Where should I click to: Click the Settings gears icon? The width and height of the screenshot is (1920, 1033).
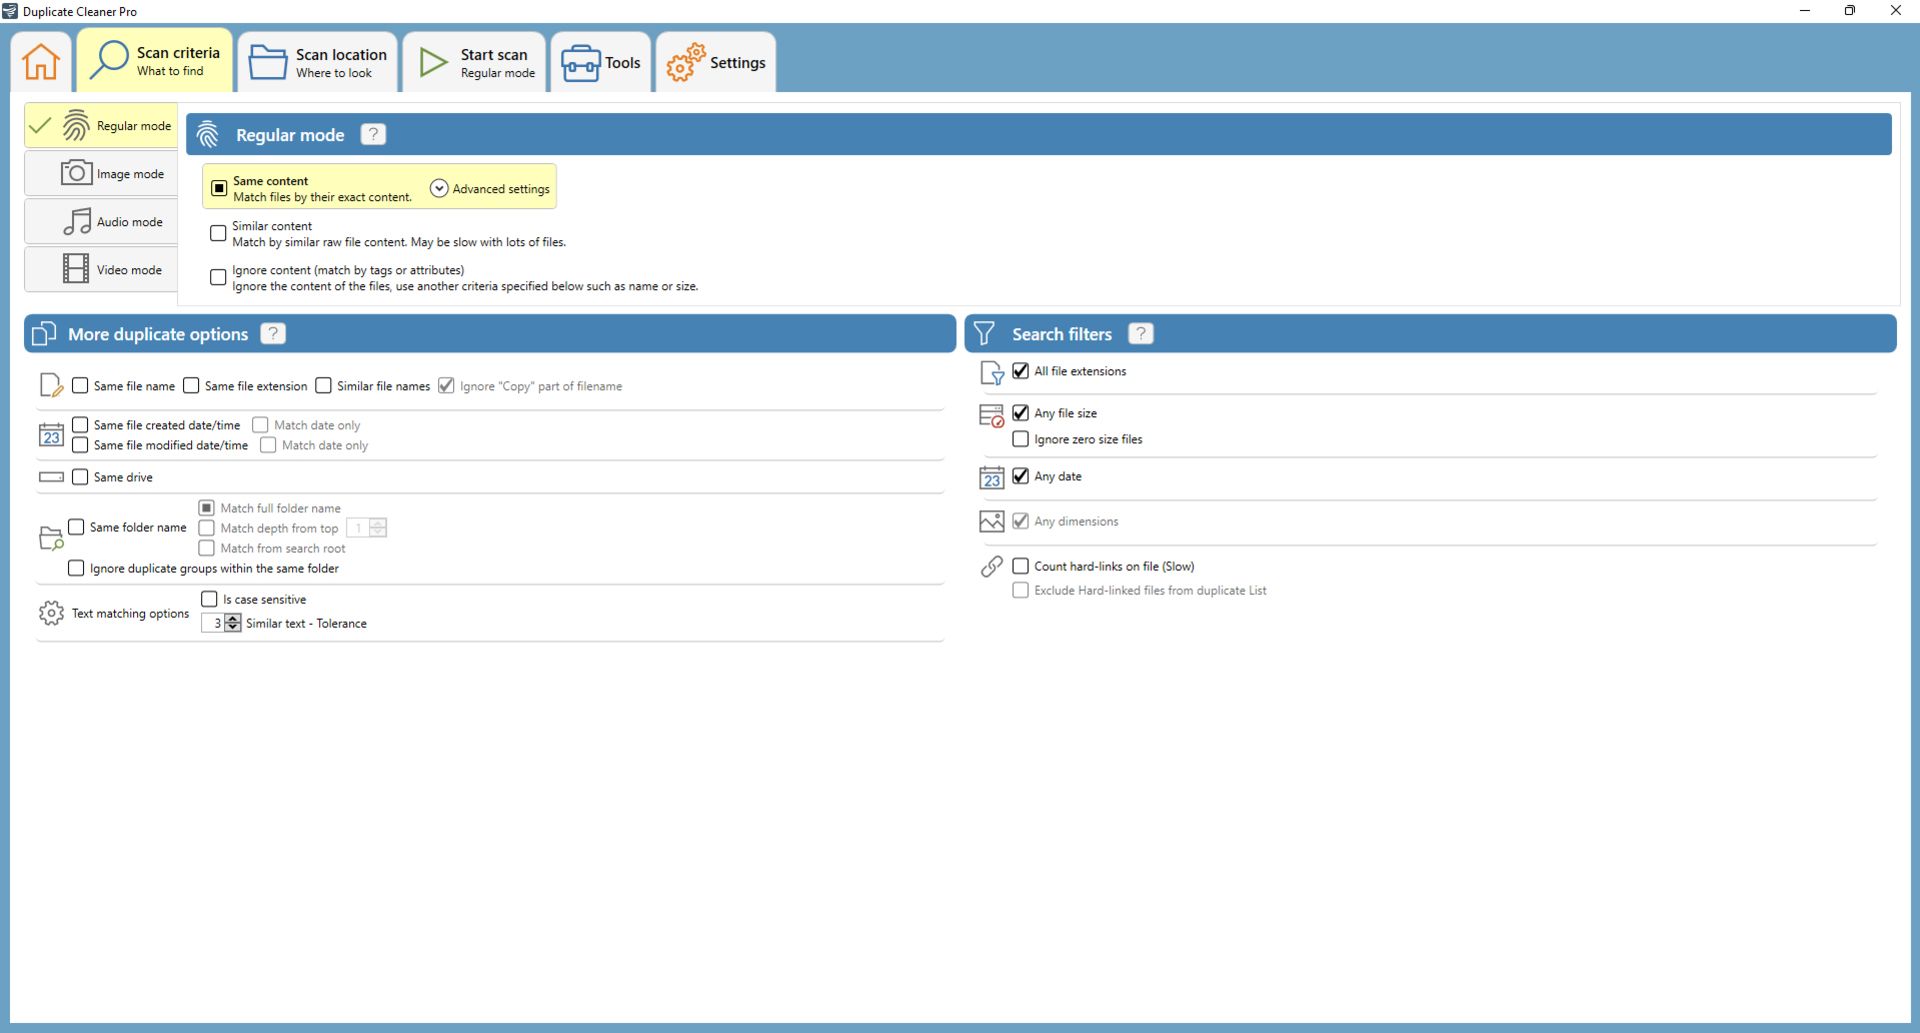[686, 62]
